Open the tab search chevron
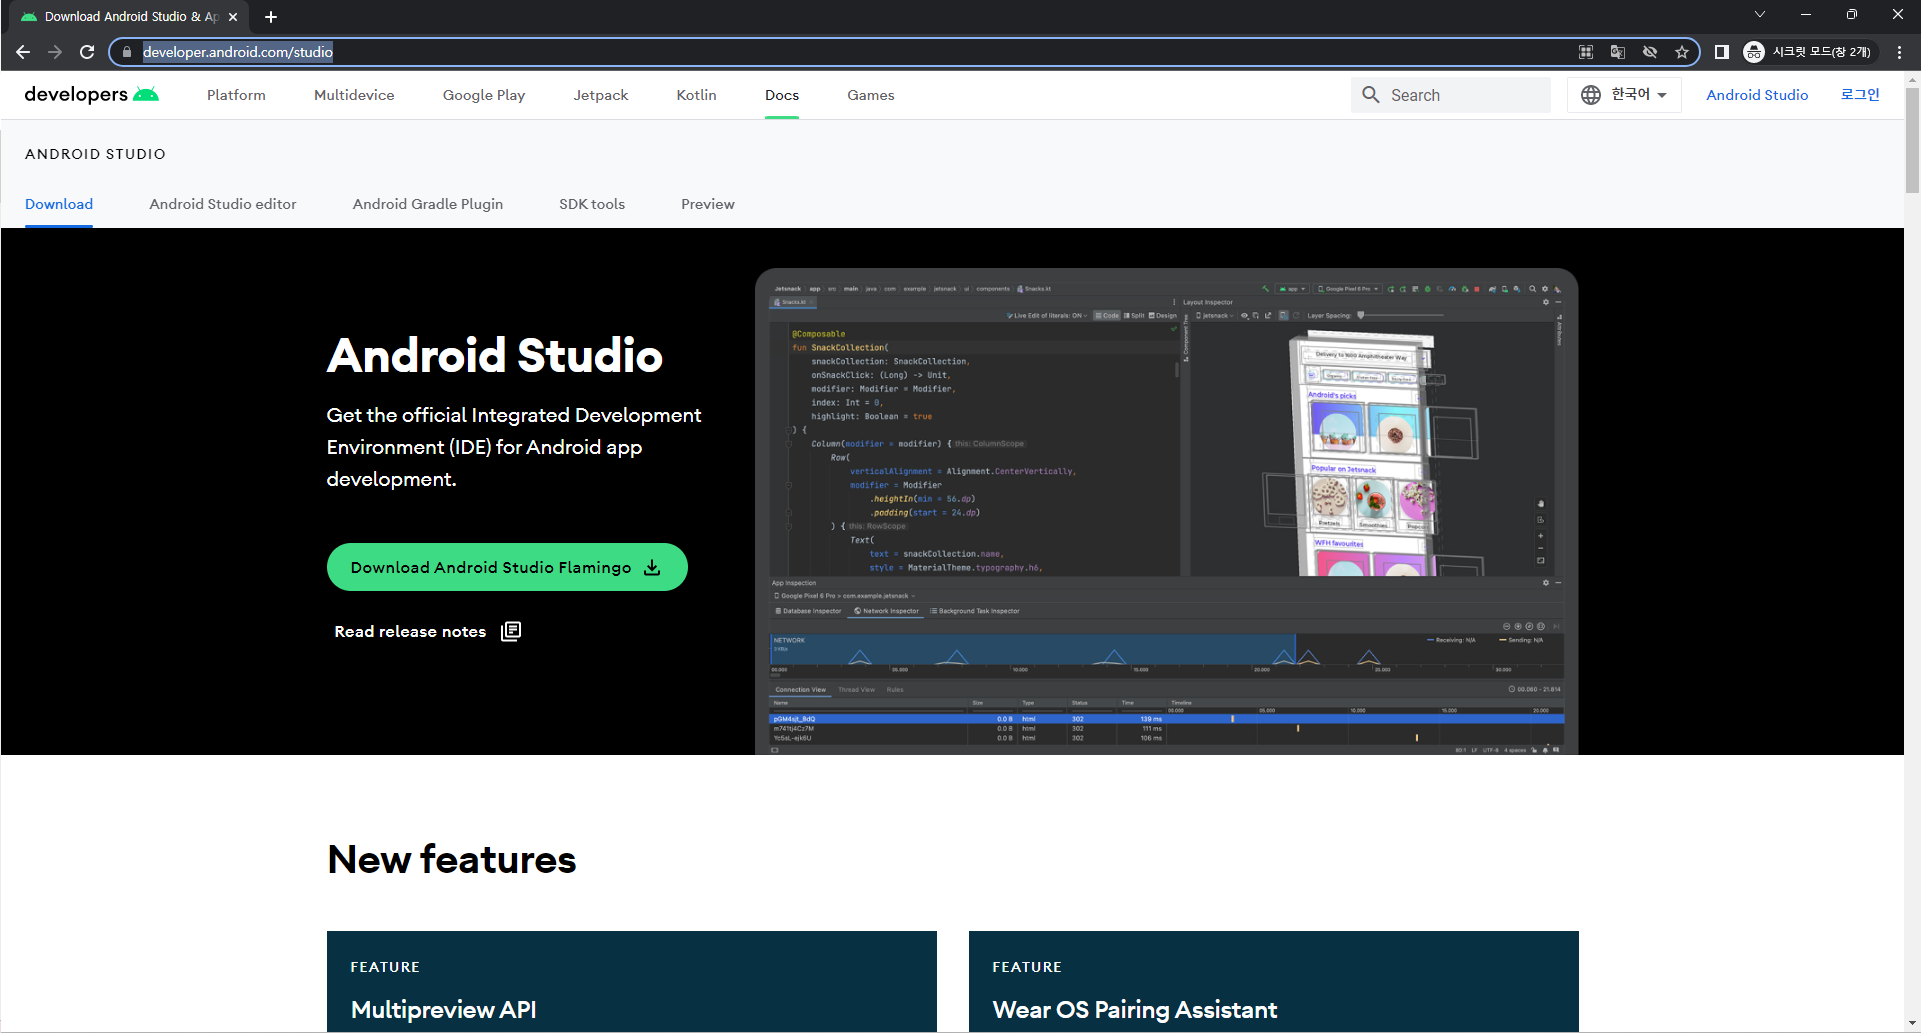 [1760, 14]
